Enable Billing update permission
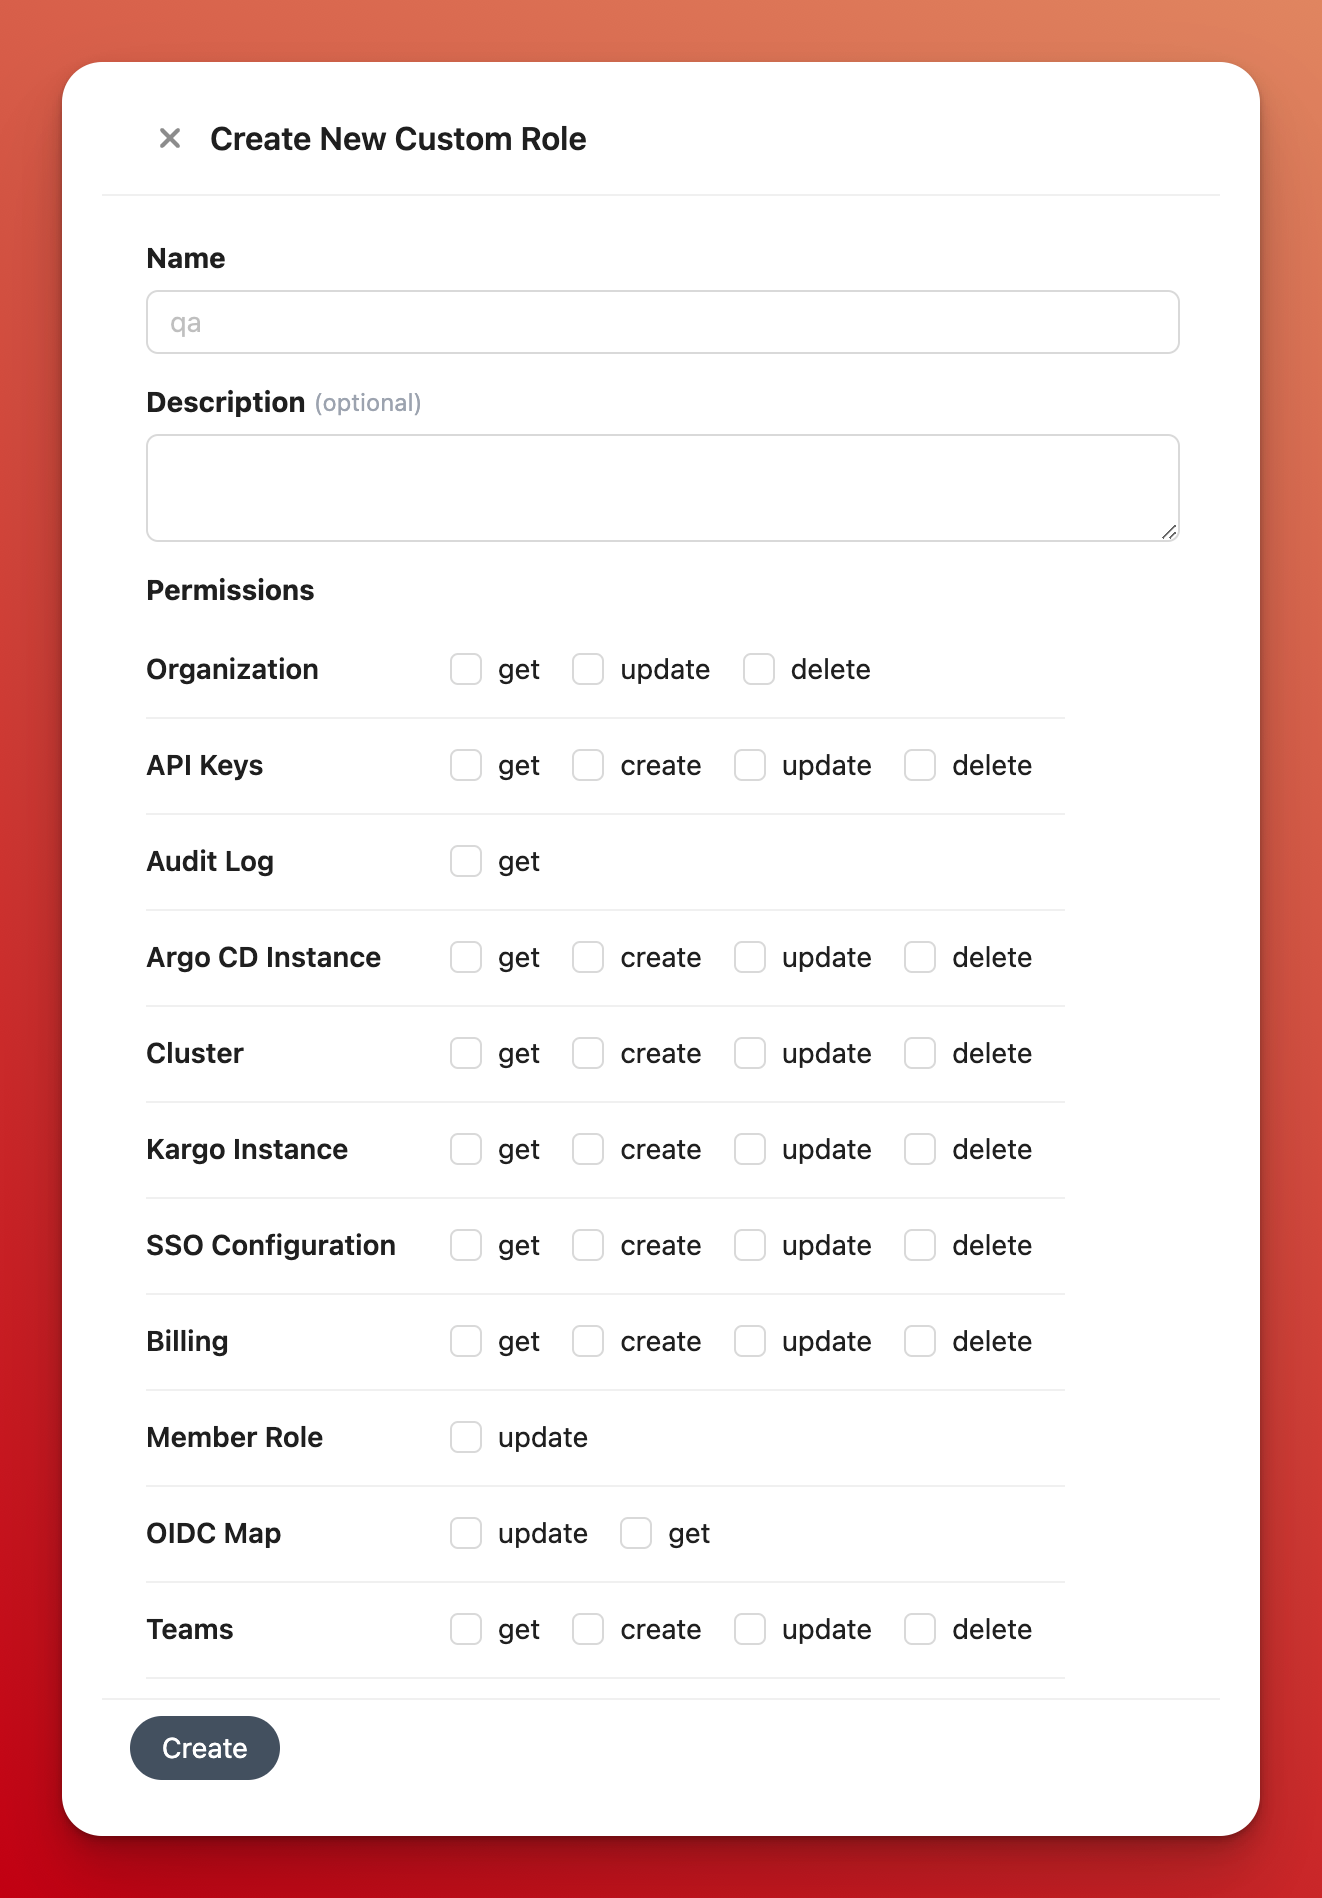The width and height of the screenshot is (1322, 1898). [750, 1341]
